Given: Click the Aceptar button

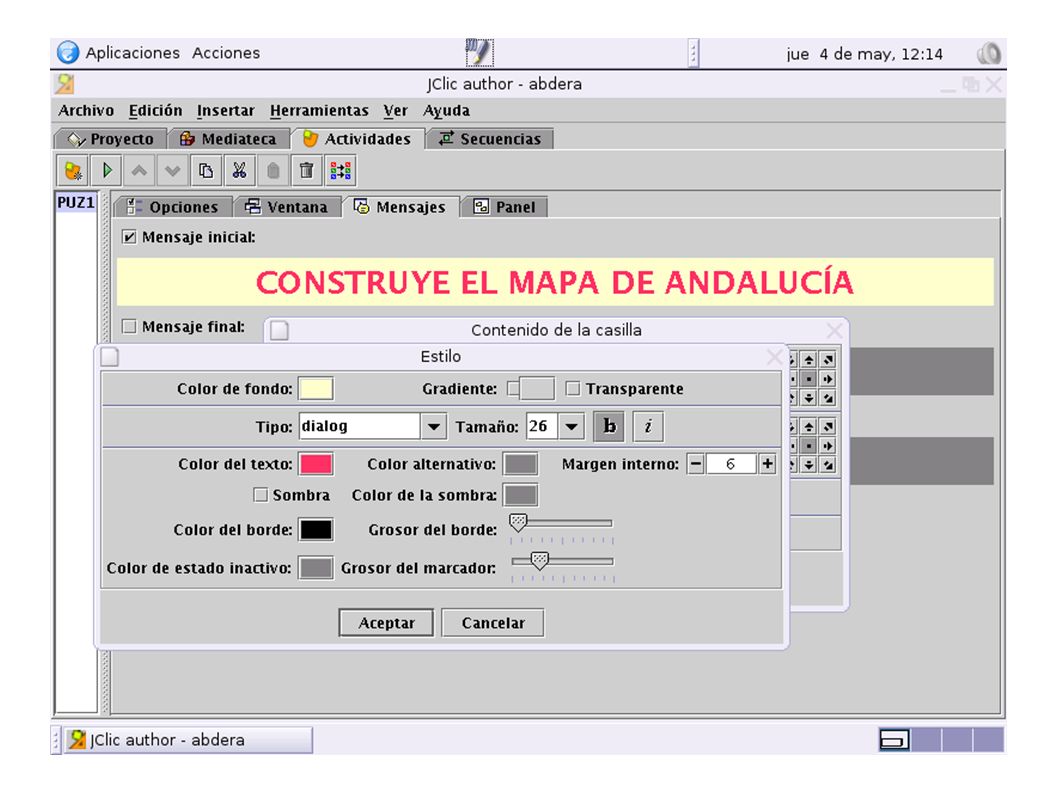Looking at the screenshot, I should point(387,623).
